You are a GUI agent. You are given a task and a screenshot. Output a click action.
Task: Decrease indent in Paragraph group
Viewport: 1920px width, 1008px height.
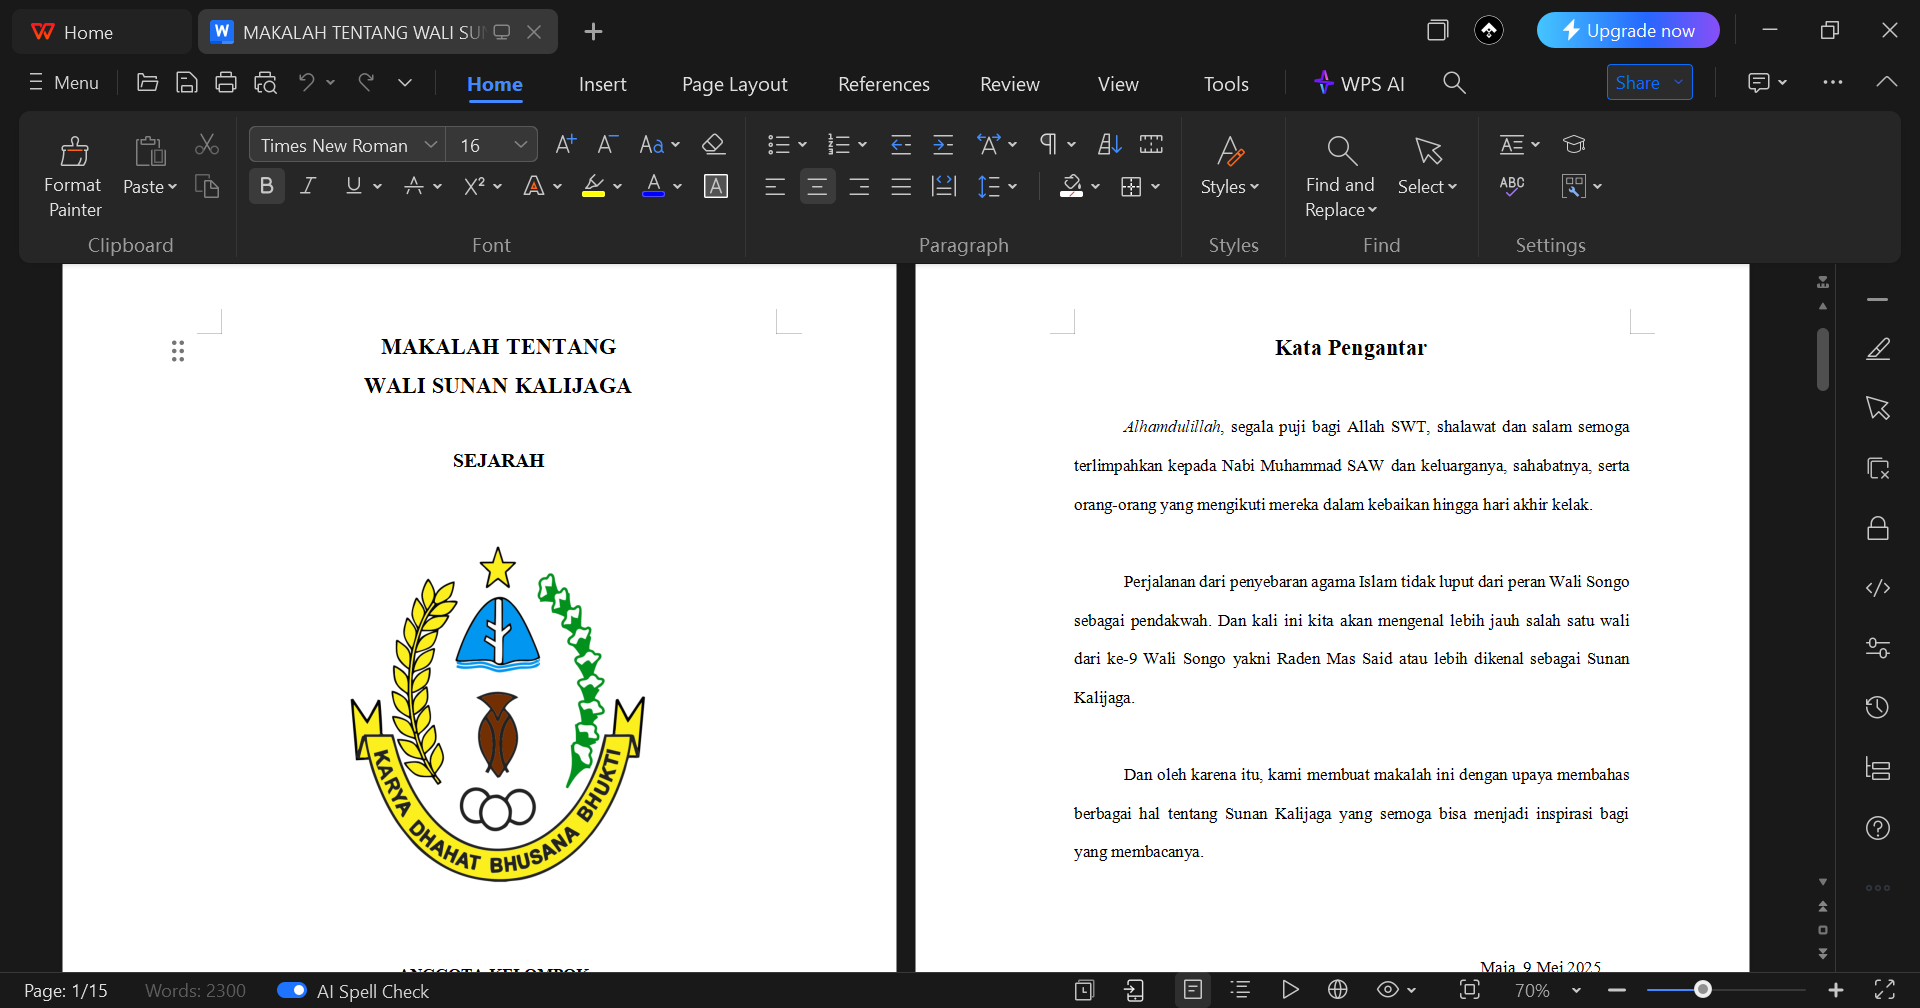(901, 145)
